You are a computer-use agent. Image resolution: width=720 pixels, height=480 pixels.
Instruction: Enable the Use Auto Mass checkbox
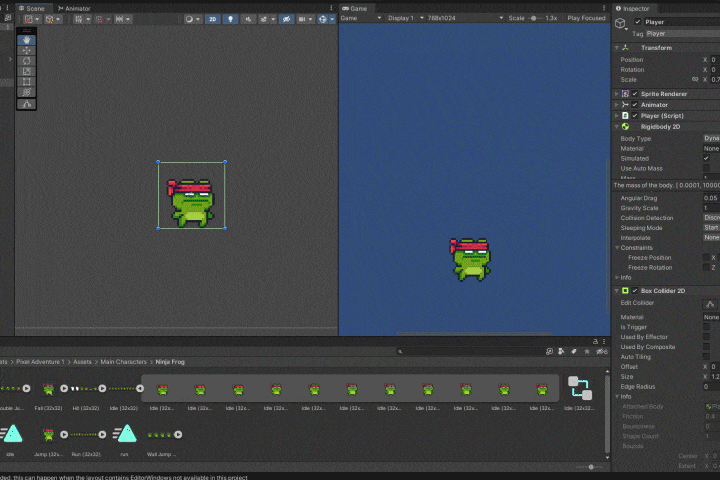pos(706,168)
